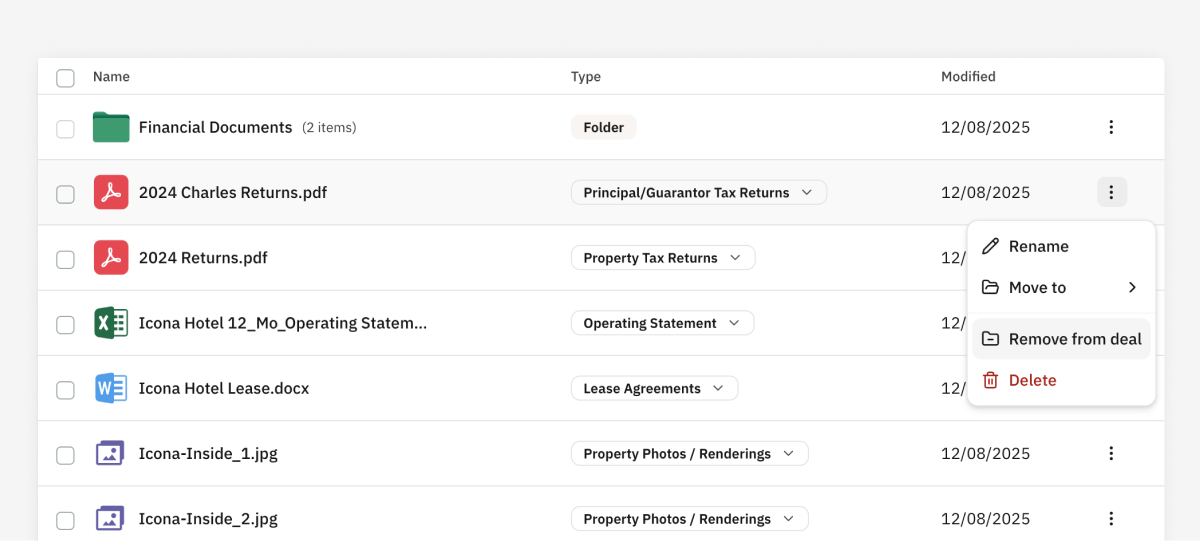The width and height of the screenshot is (1200, 541).
Task: Open the 2024 Charles Returns.pdf file name
Action: 232,192
